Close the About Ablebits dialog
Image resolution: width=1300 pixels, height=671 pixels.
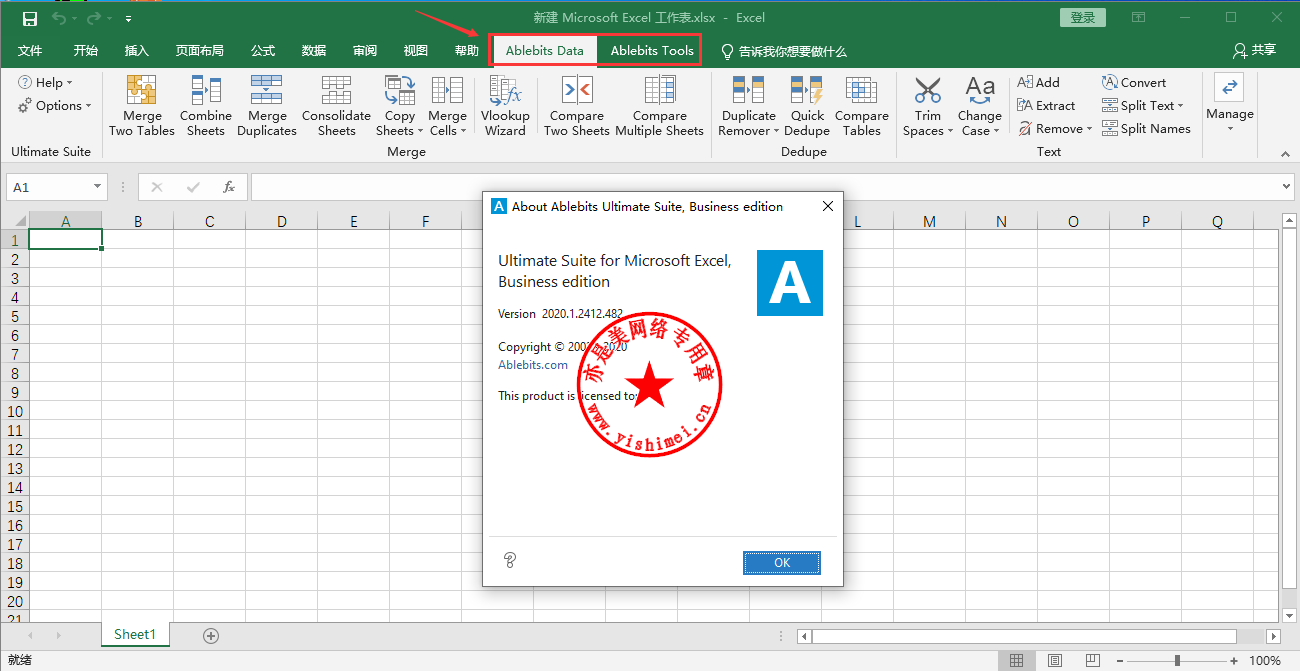[827, 207]
